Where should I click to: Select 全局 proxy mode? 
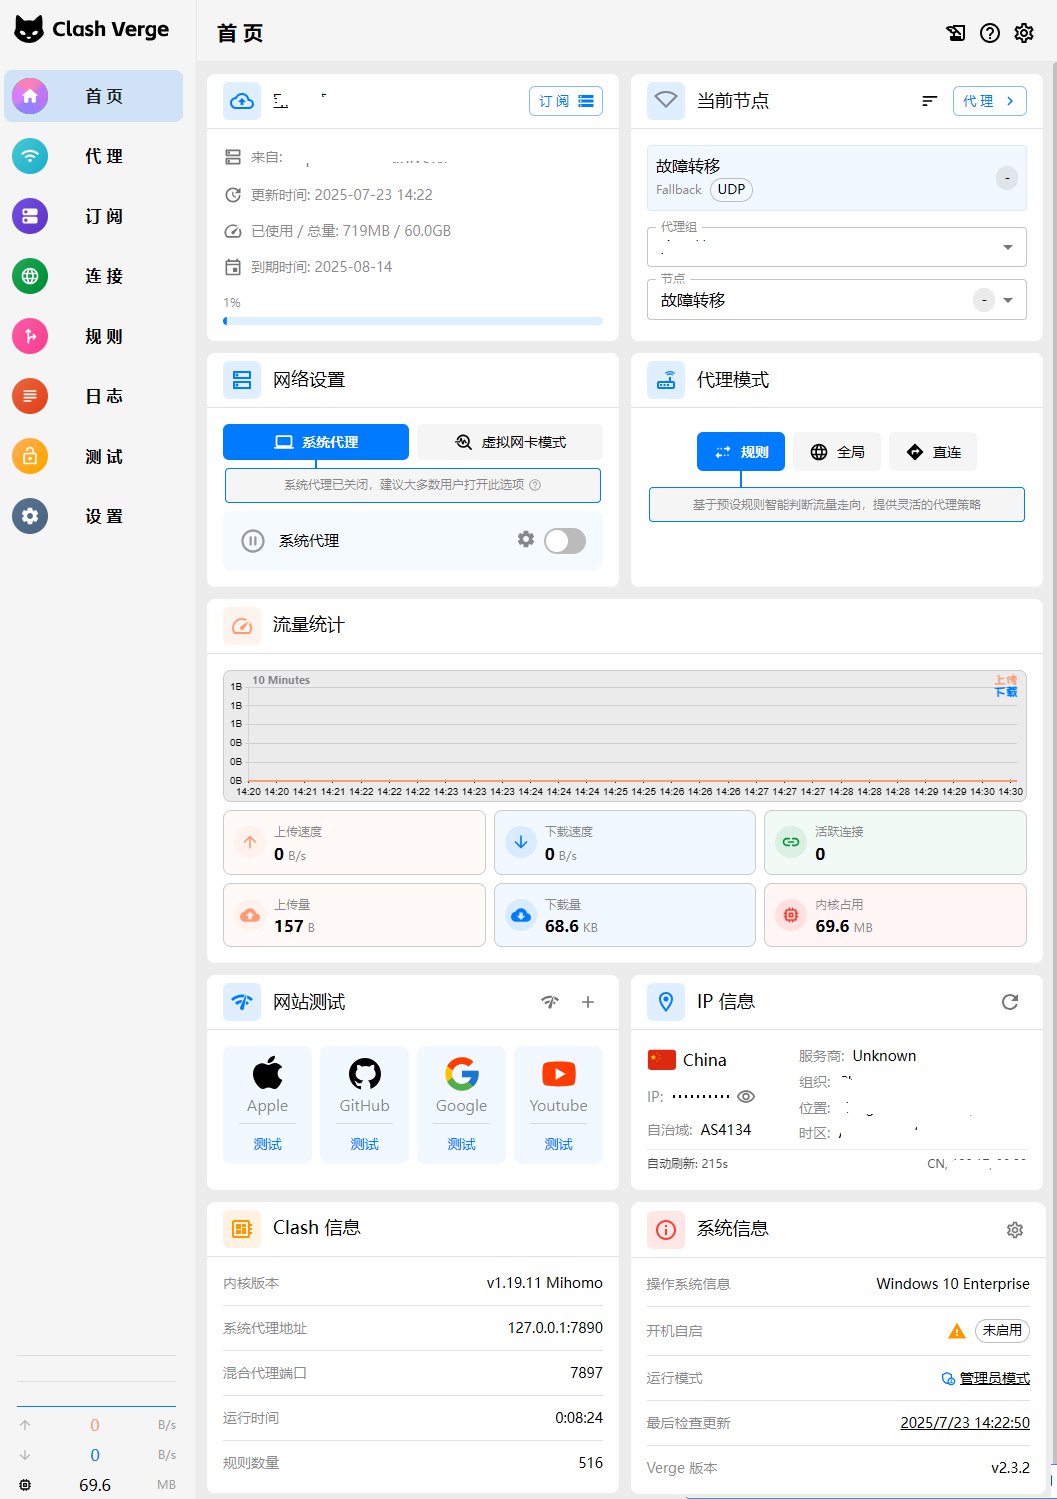click(837, 452)
